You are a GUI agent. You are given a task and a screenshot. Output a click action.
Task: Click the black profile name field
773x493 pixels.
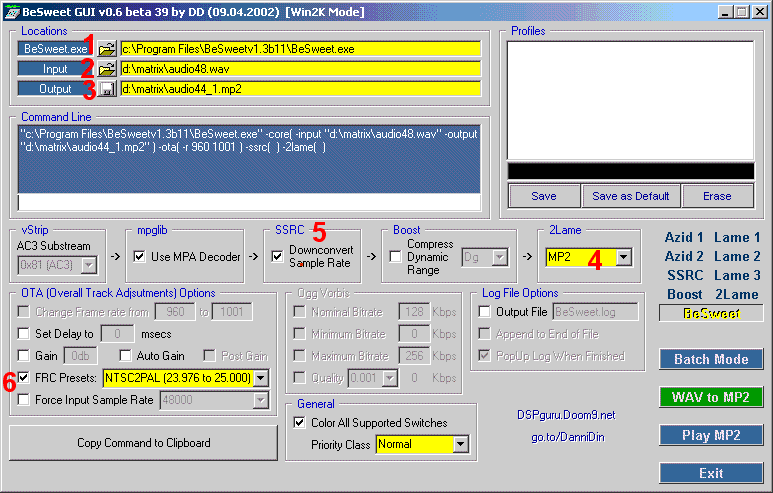(631, 171)
